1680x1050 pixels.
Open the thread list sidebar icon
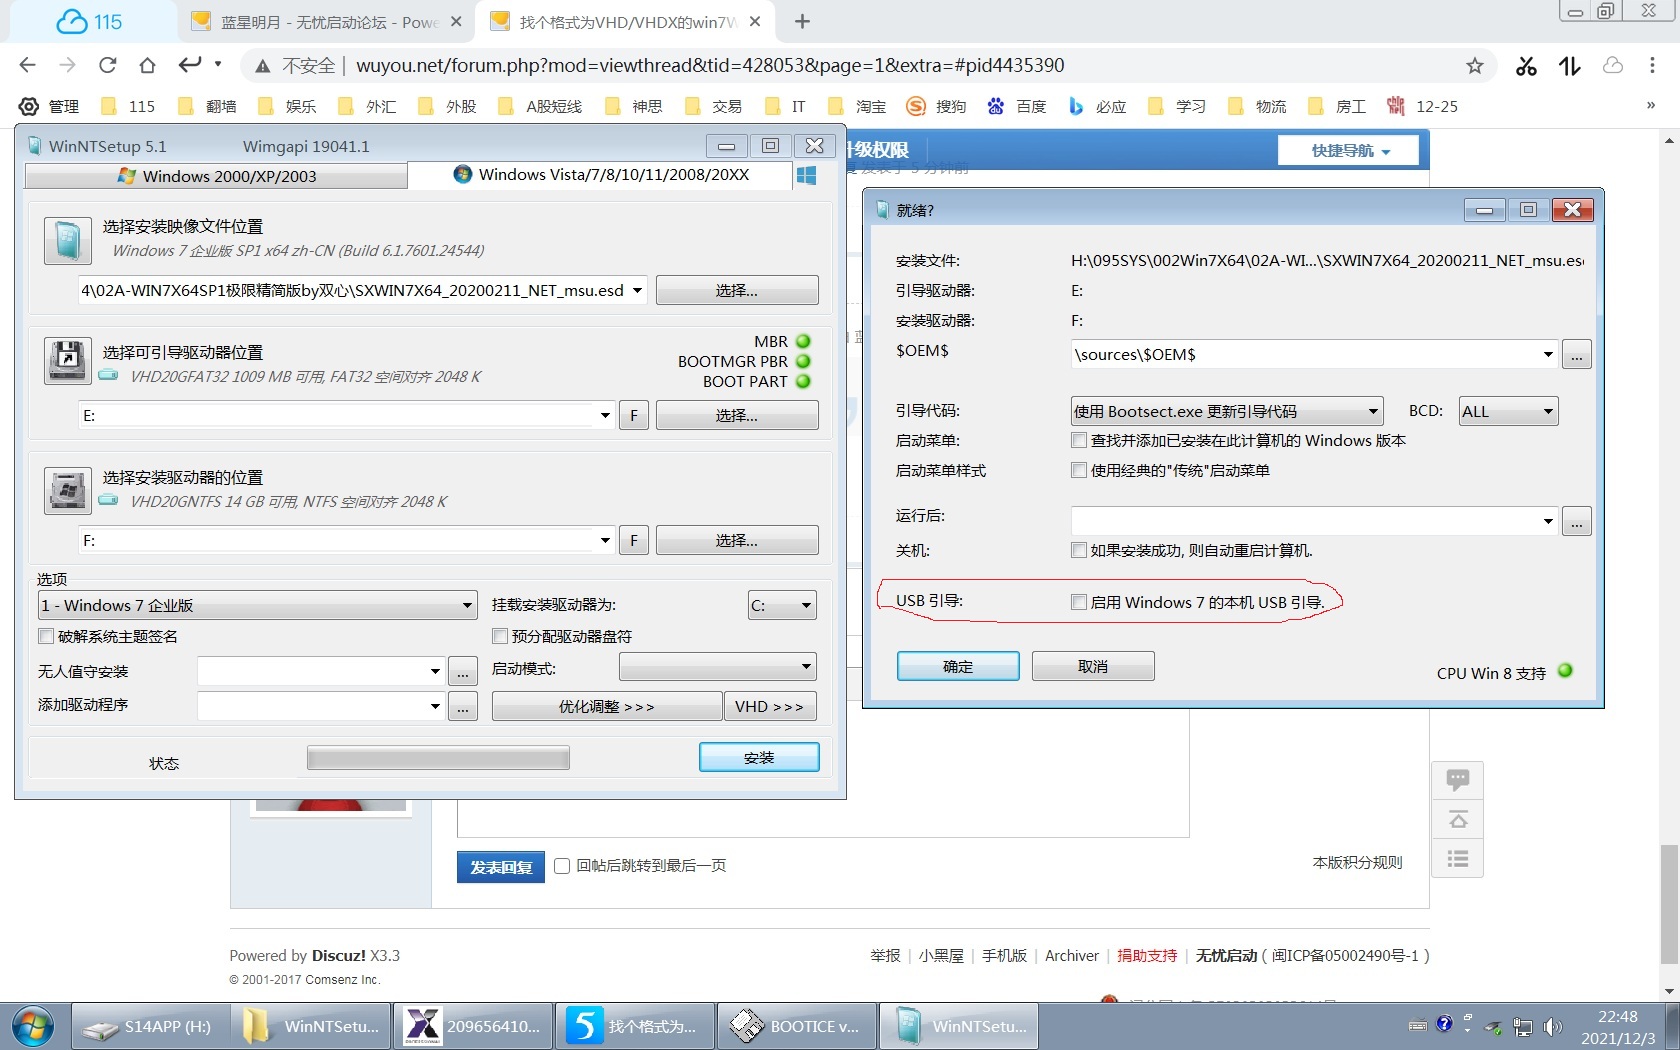tap(1458, 859)
